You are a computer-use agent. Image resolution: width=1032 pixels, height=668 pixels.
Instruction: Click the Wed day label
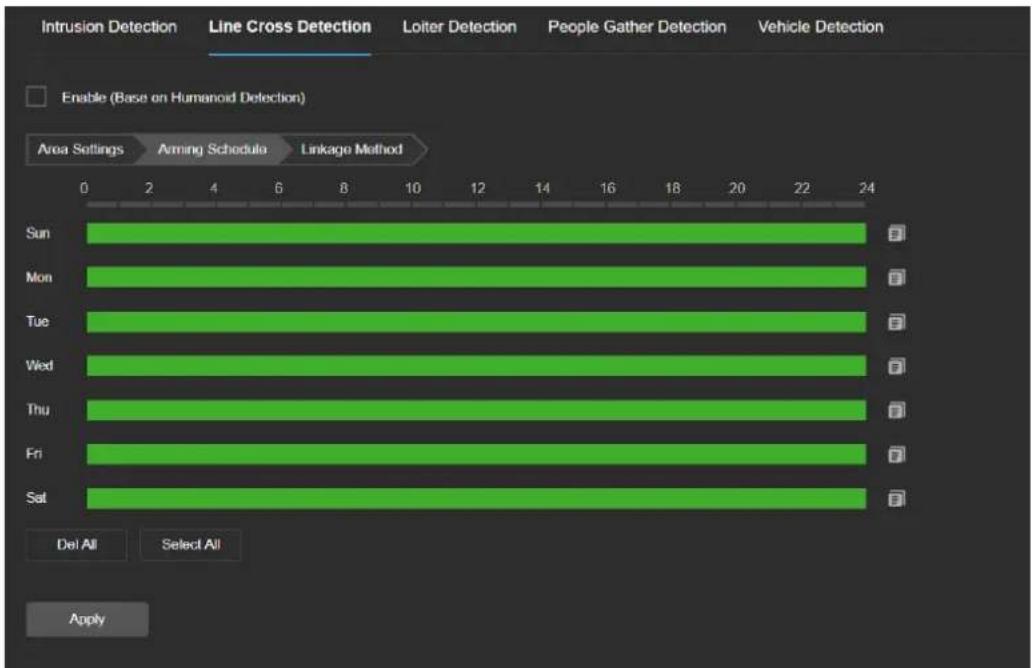click(x=39, y=365)
